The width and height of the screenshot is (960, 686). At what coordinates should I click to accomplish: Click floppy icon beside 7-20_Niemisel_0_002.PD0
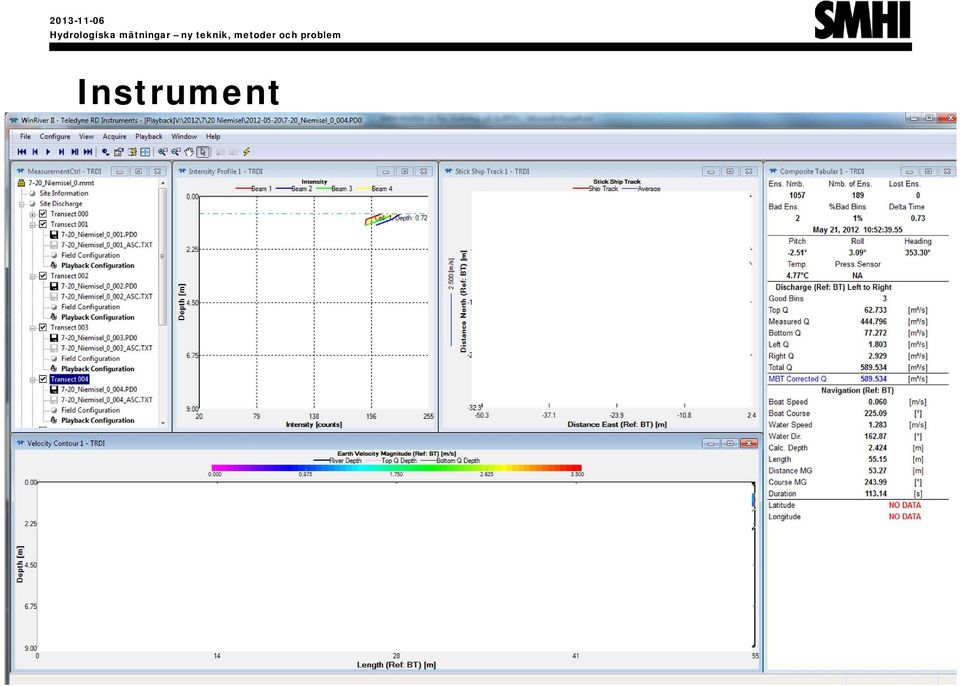pos(54,286)
